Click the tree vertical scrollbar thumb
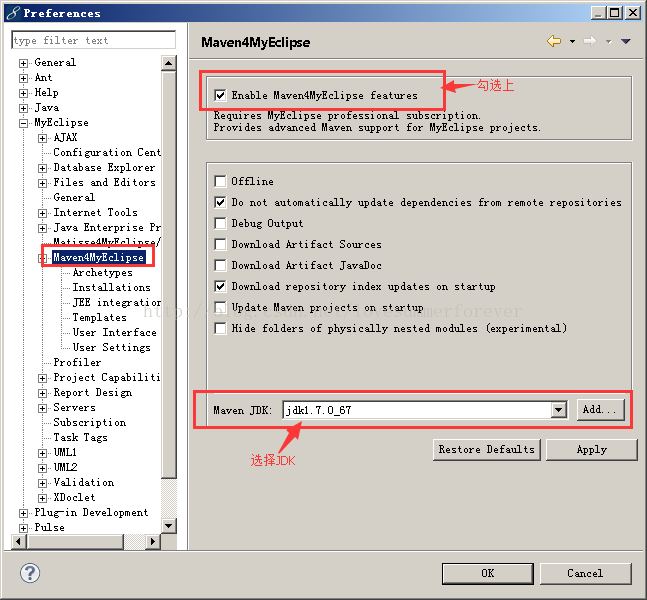Screen dimensions: 647x600 tap(168, 275)
